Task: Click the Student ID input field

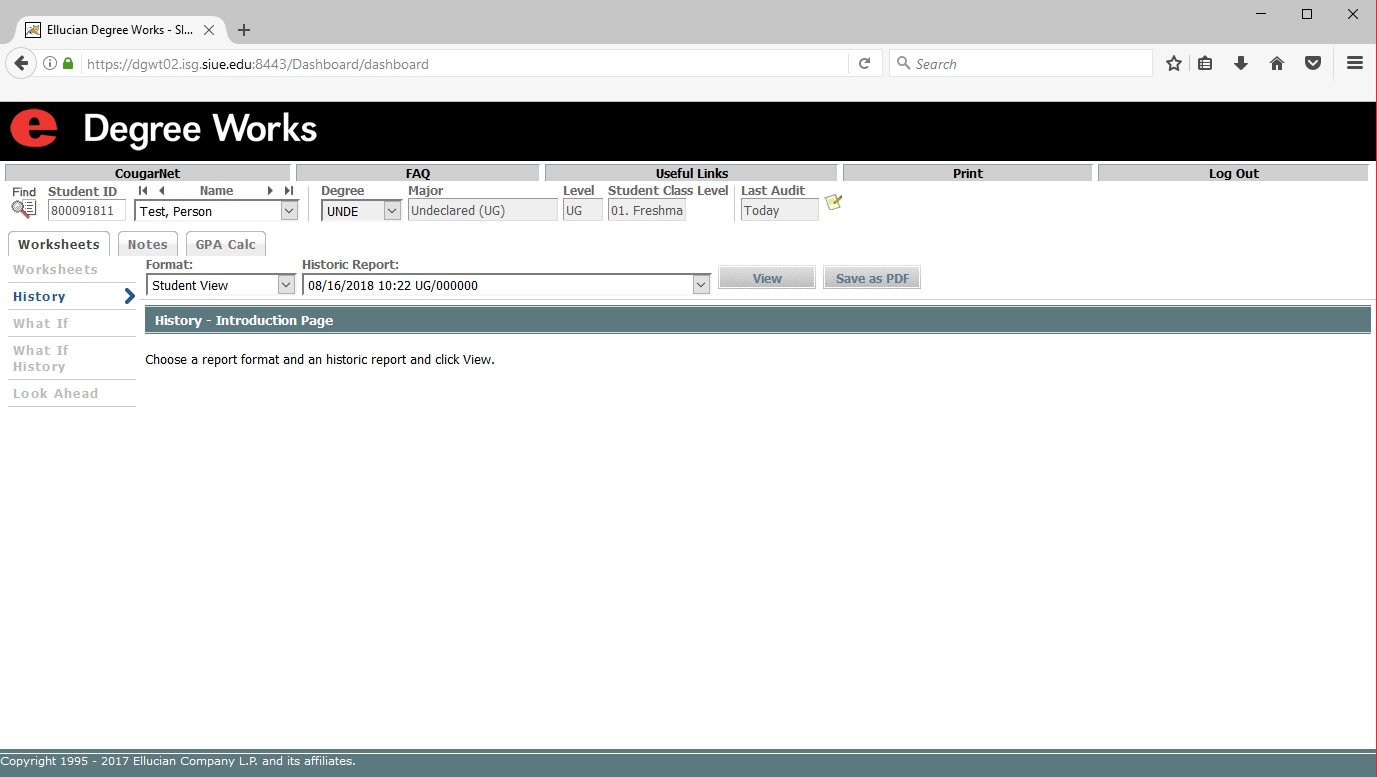Action: tap(87, 211)
